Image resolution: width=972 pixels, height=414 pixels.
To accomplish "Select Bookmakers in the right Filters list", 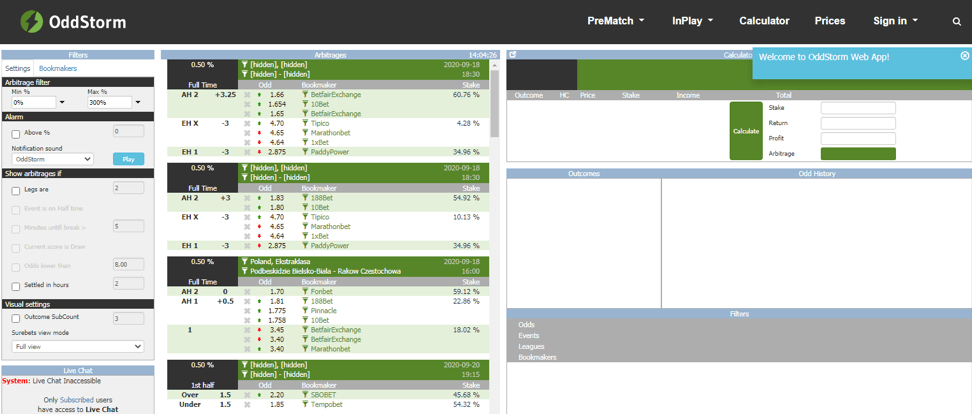I will click(537, 358).
